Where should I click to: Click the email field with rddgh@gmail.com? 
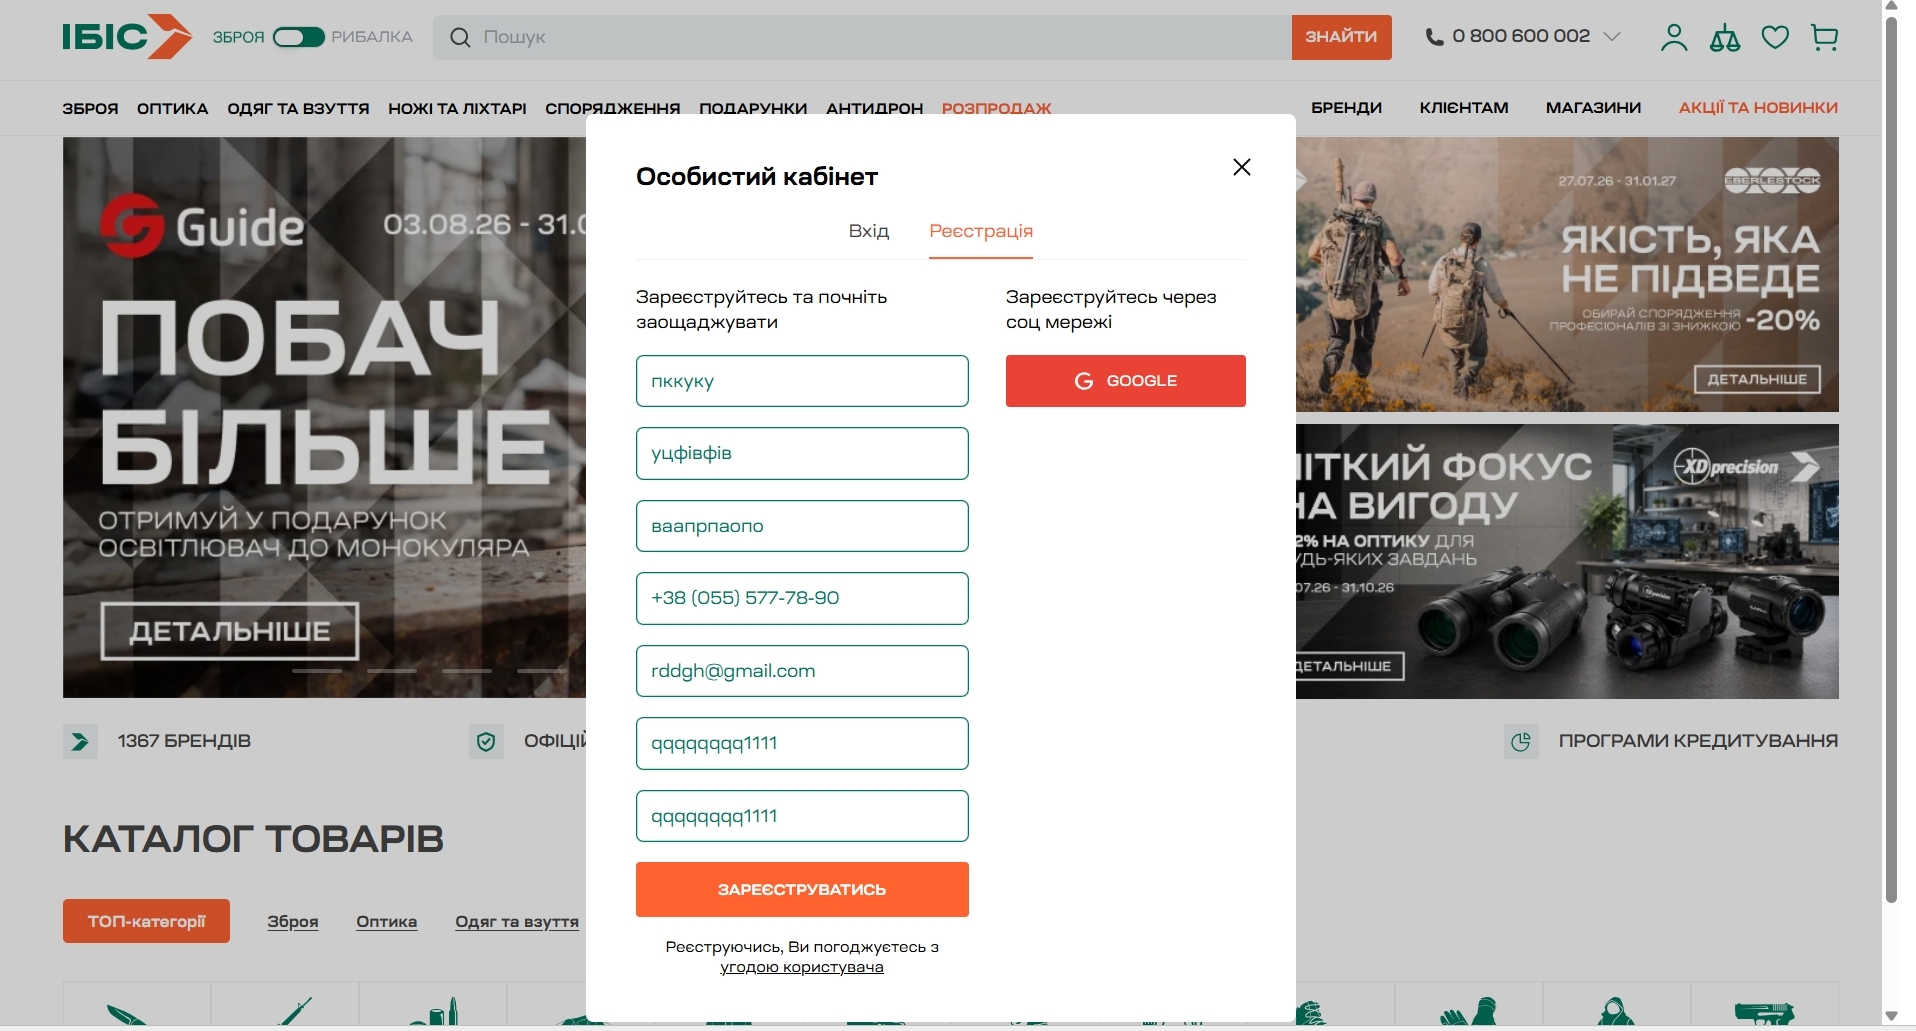point(802,671)
